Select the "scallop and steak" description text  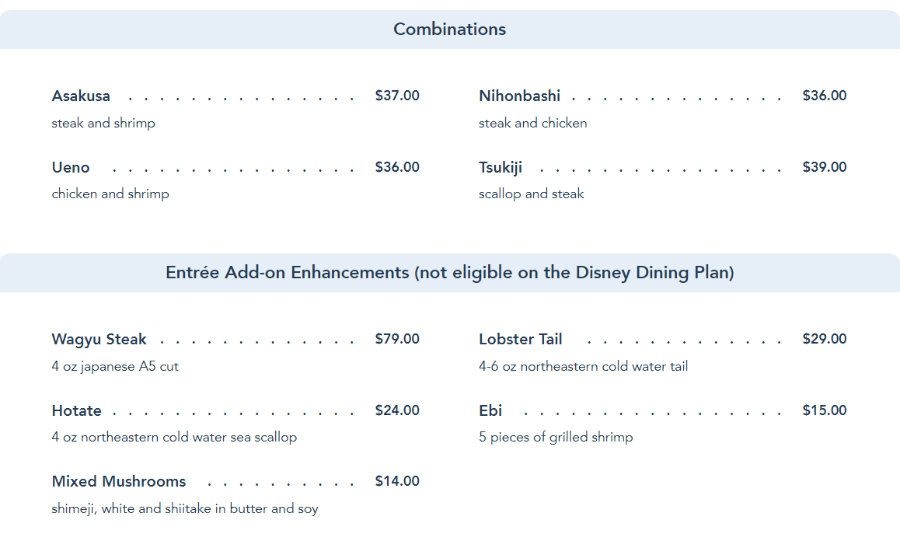pos(531,194)
